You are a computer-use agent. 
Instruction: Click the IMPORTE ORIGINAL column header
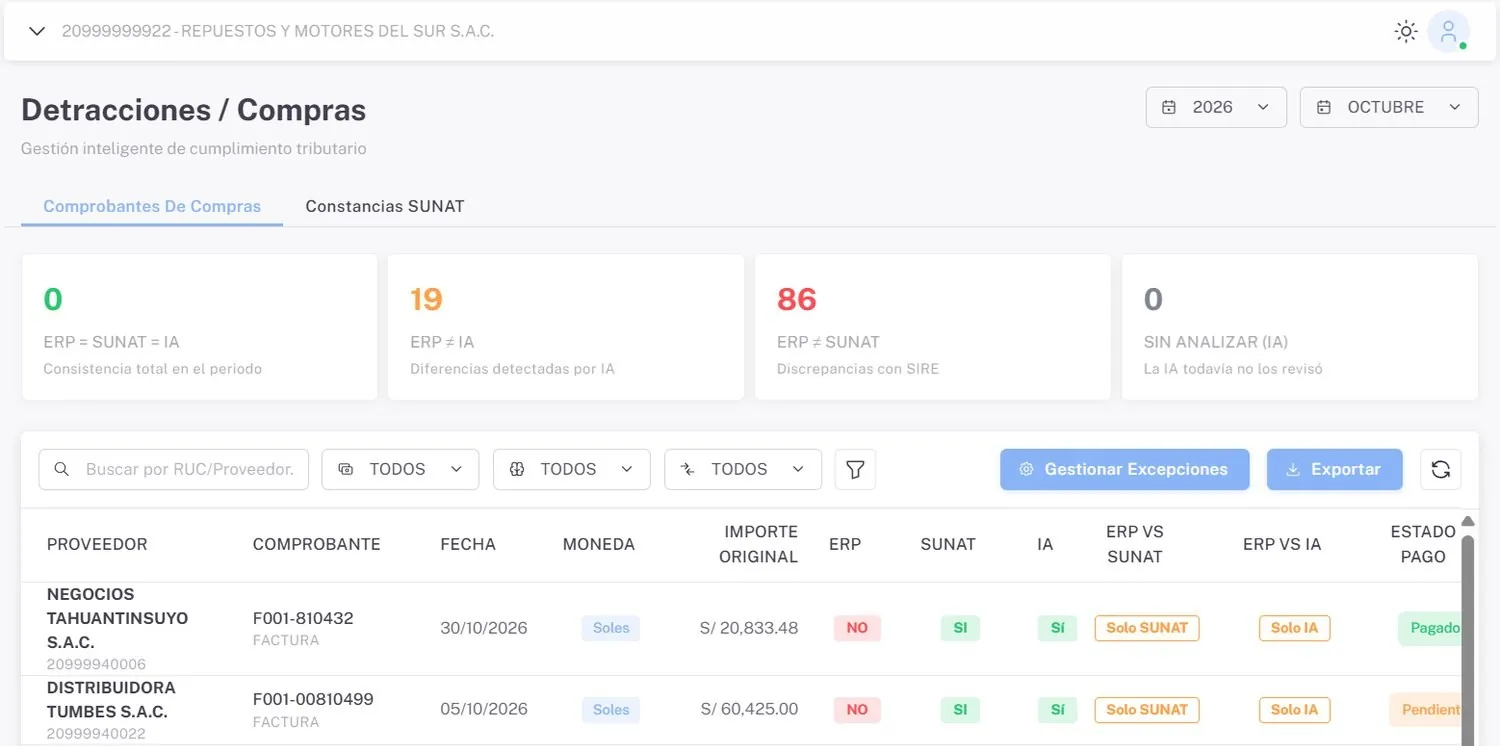tap(758, 544)
